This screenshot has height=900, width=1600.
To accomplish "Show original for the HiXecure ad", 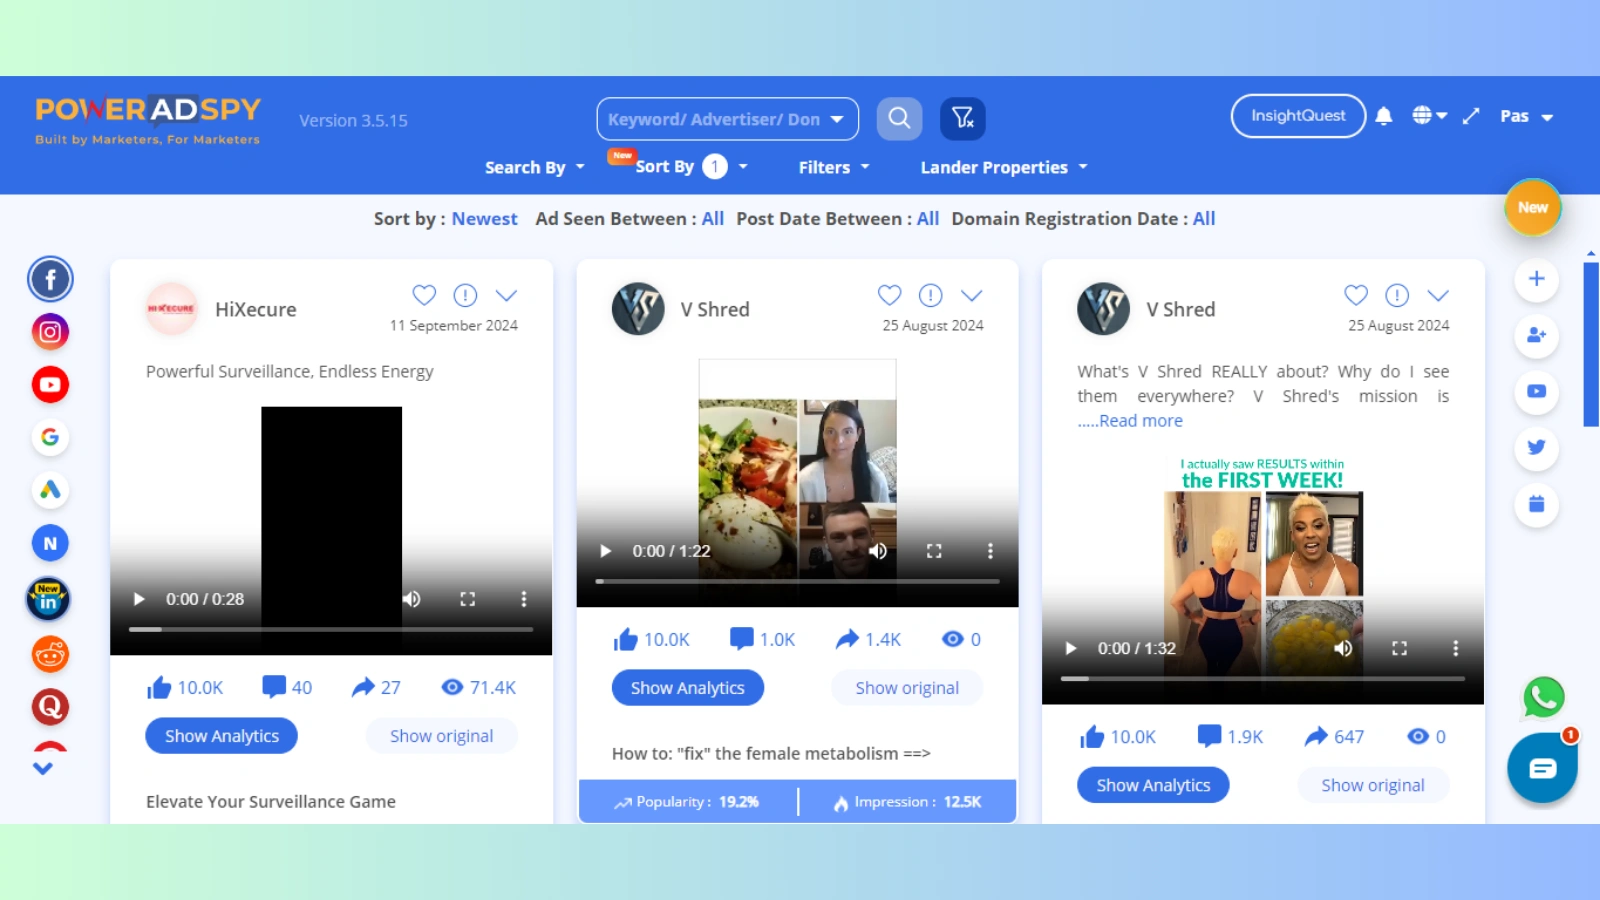I will click(441, 736).
